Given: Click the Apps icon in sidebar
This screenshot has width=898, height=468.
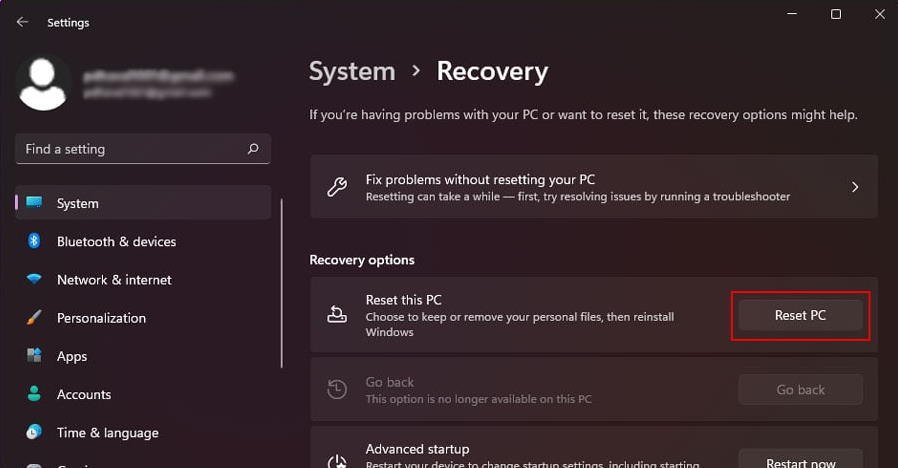Looking at the screenshot, I should tap(34, 355).
